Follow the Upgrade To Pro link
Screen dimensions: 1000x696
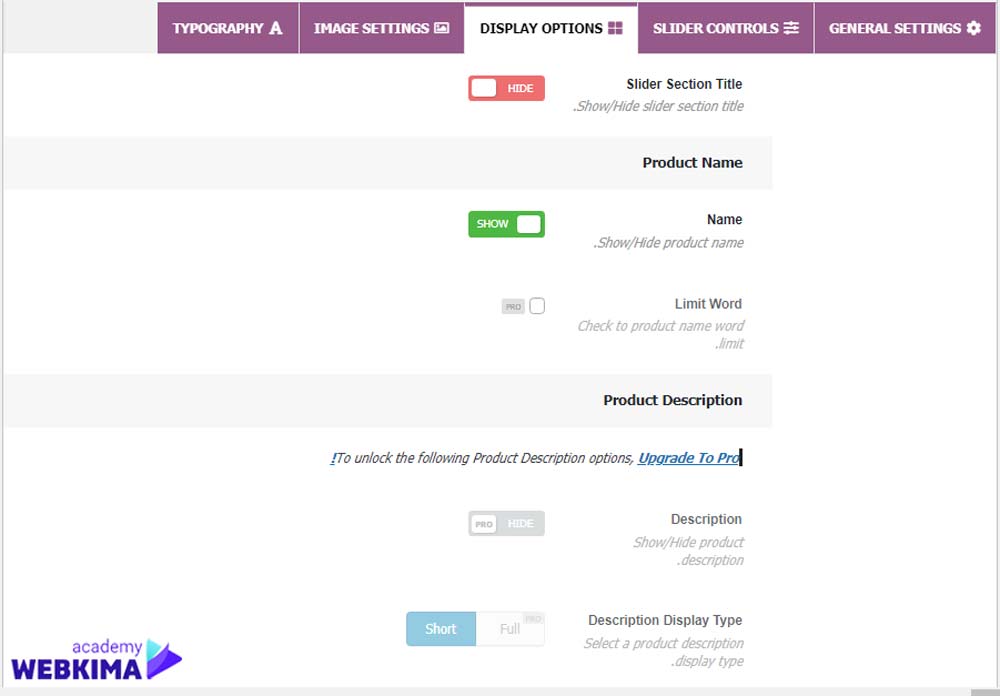(689, 458)
